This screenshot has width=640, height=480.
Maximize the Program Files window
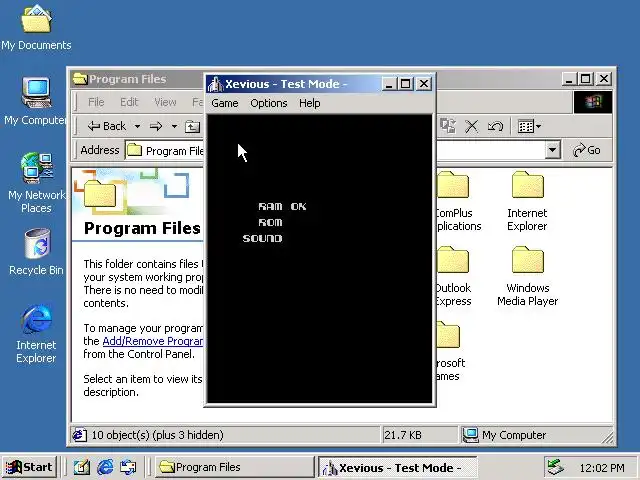(586, 79)
